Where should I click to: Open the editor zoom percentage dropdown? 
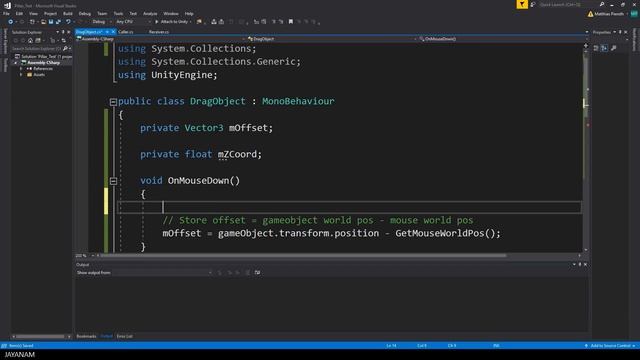(84, 256)
